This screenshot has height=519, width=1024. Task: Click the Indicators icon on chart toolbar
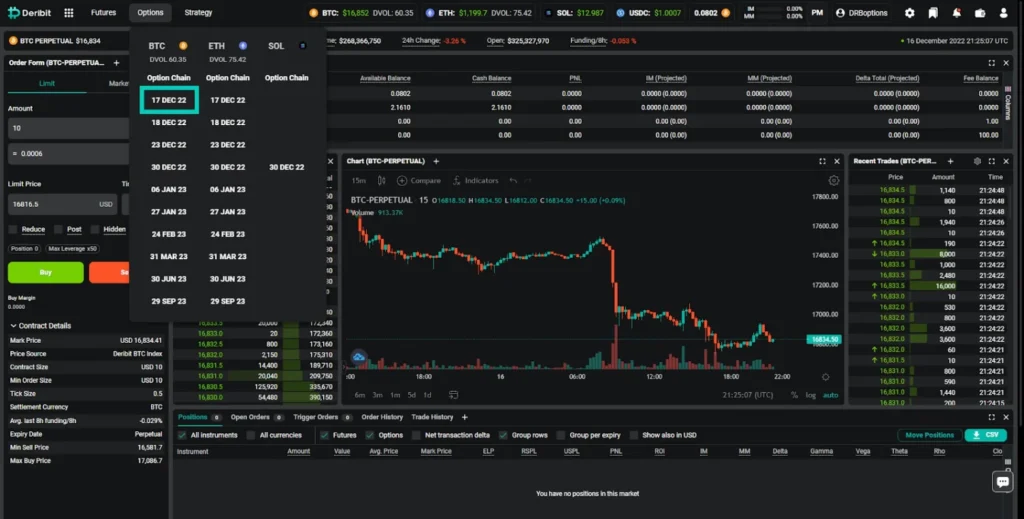[457, 181]
